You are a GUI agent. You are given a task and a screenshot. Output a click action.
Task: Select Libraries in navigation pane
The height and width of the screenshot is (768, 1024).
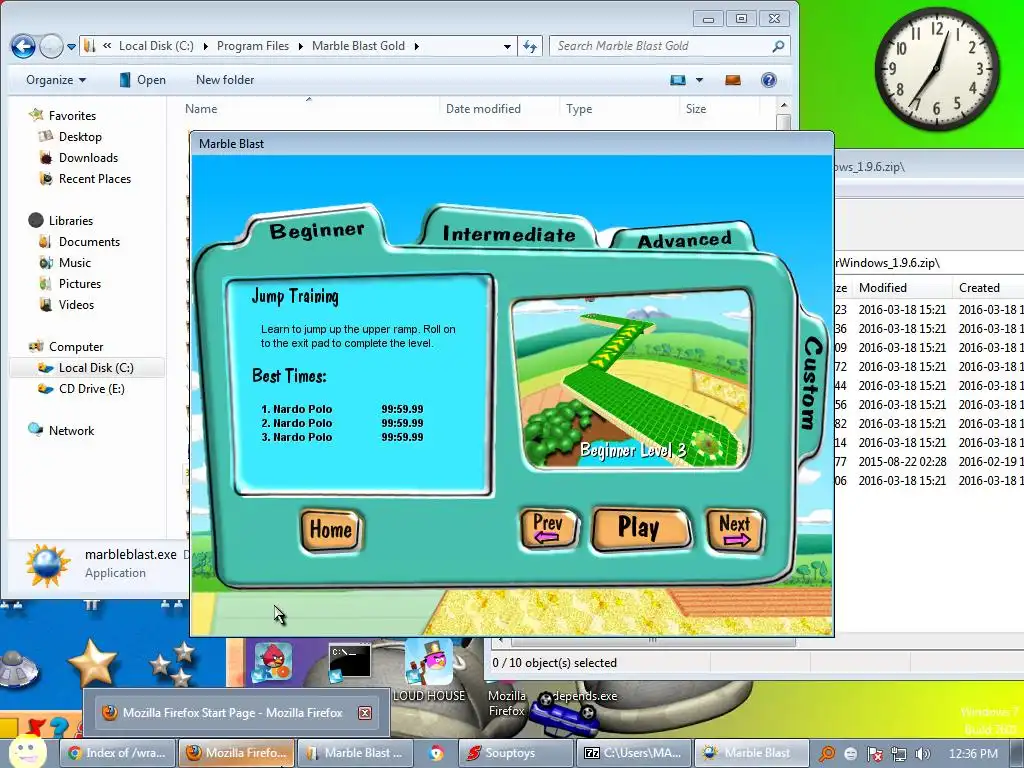coord(71,221)
